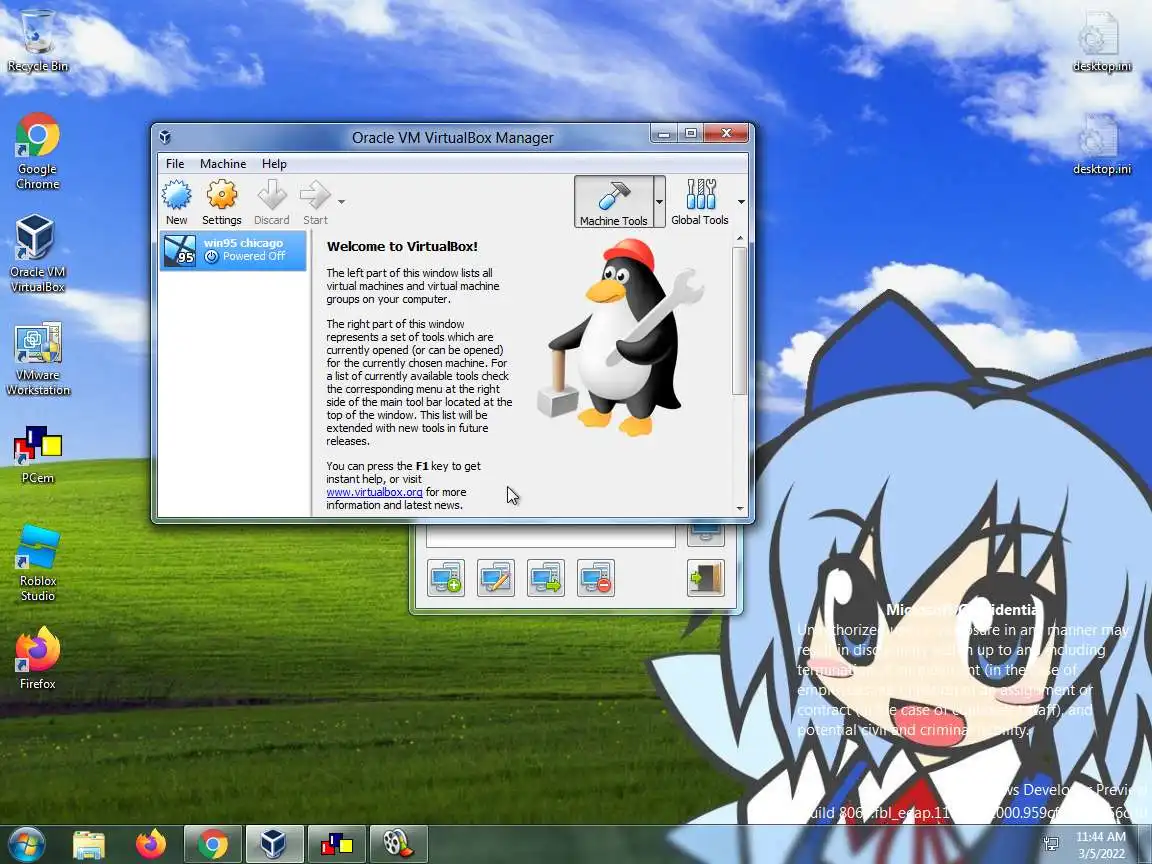Click the Chrome taskbar icon
1152x864 pixels.
[212, 844]
